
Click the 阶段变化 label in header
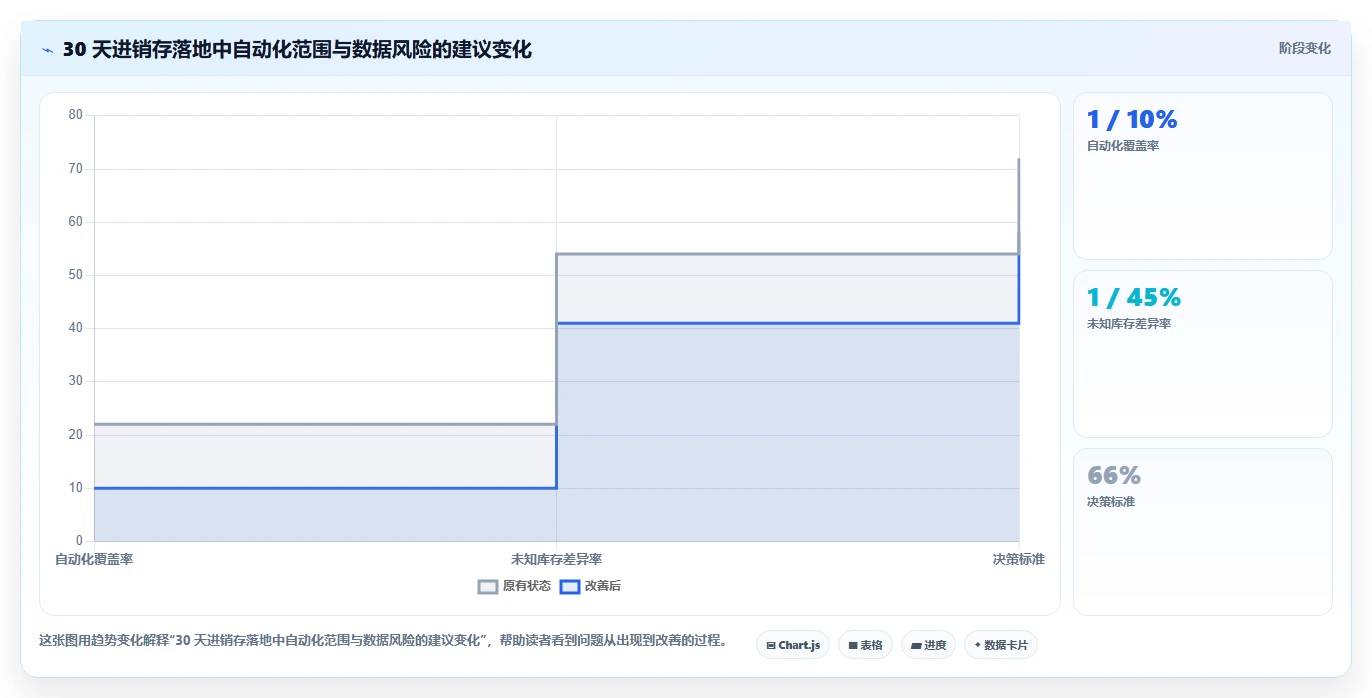(1304, 48)
